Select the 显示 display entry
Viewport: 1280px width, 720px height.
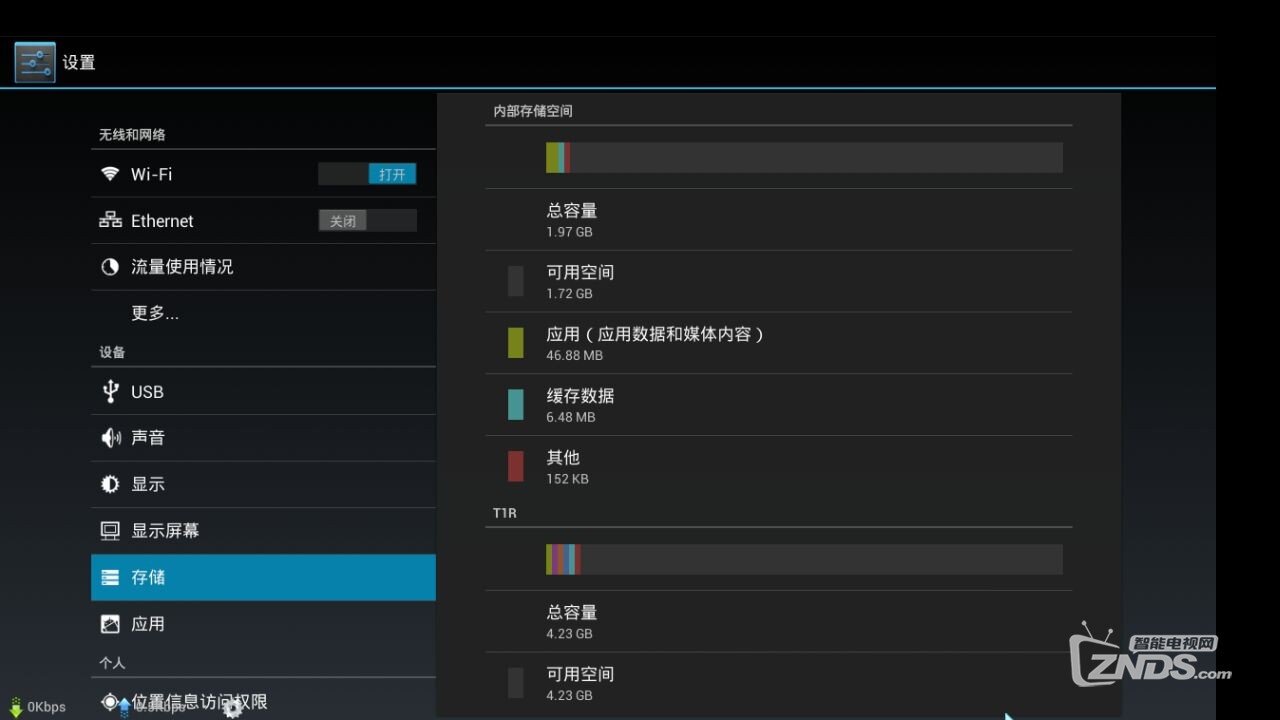[x=263, y=484]
